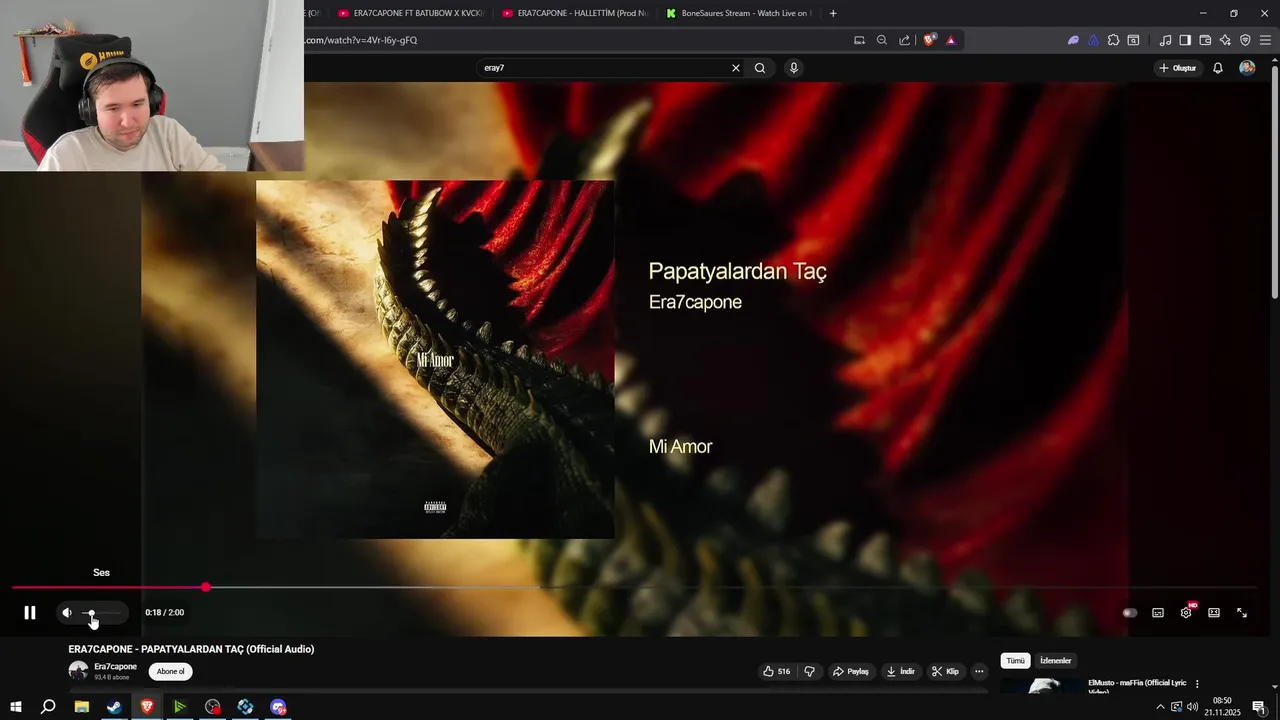Open the Windows Start menu
This screenshot has height=720, width=1280.
(x=16, y=707)
